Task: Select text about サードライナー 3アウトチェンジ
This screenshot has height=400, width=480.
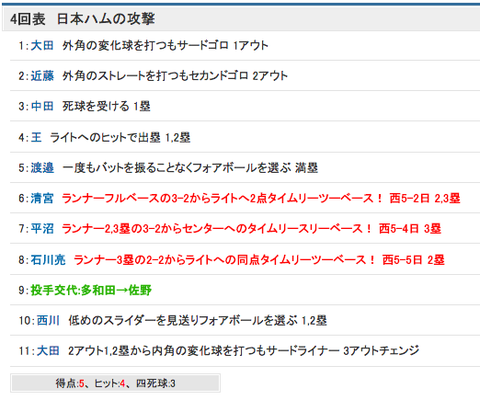Action: tap(244, 351)
